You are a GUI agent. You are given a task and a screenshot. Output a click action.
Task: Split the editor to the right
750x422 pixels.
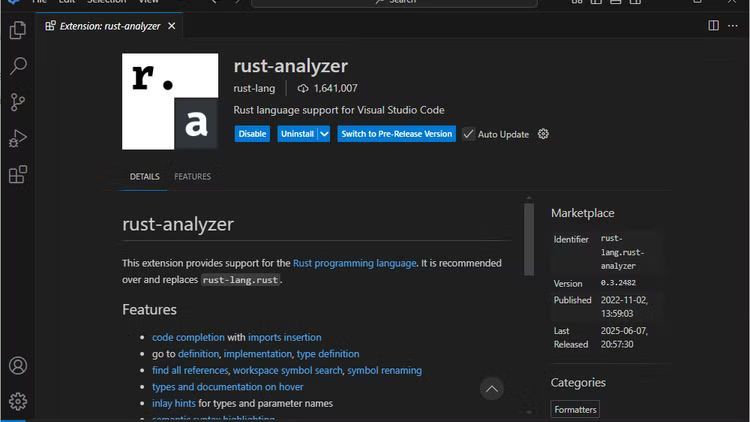pyautogui.click(x=713, y=26)
